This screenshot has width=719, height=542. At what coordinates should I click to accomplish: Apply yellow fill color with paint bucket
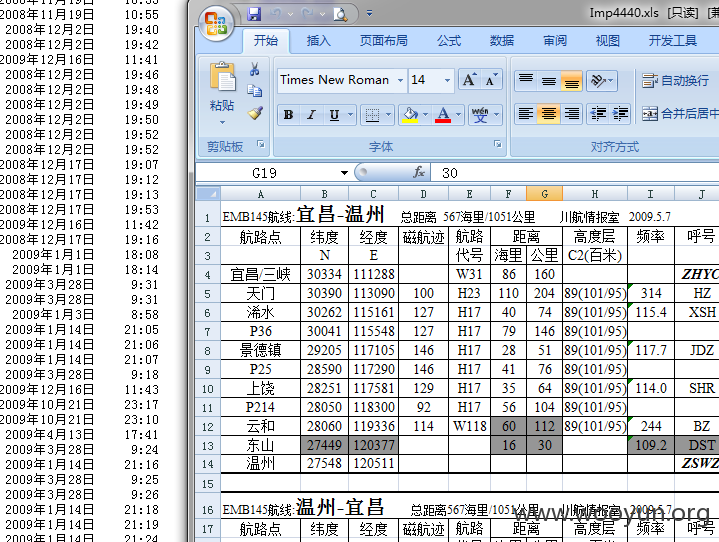click(x=410, y=115)
